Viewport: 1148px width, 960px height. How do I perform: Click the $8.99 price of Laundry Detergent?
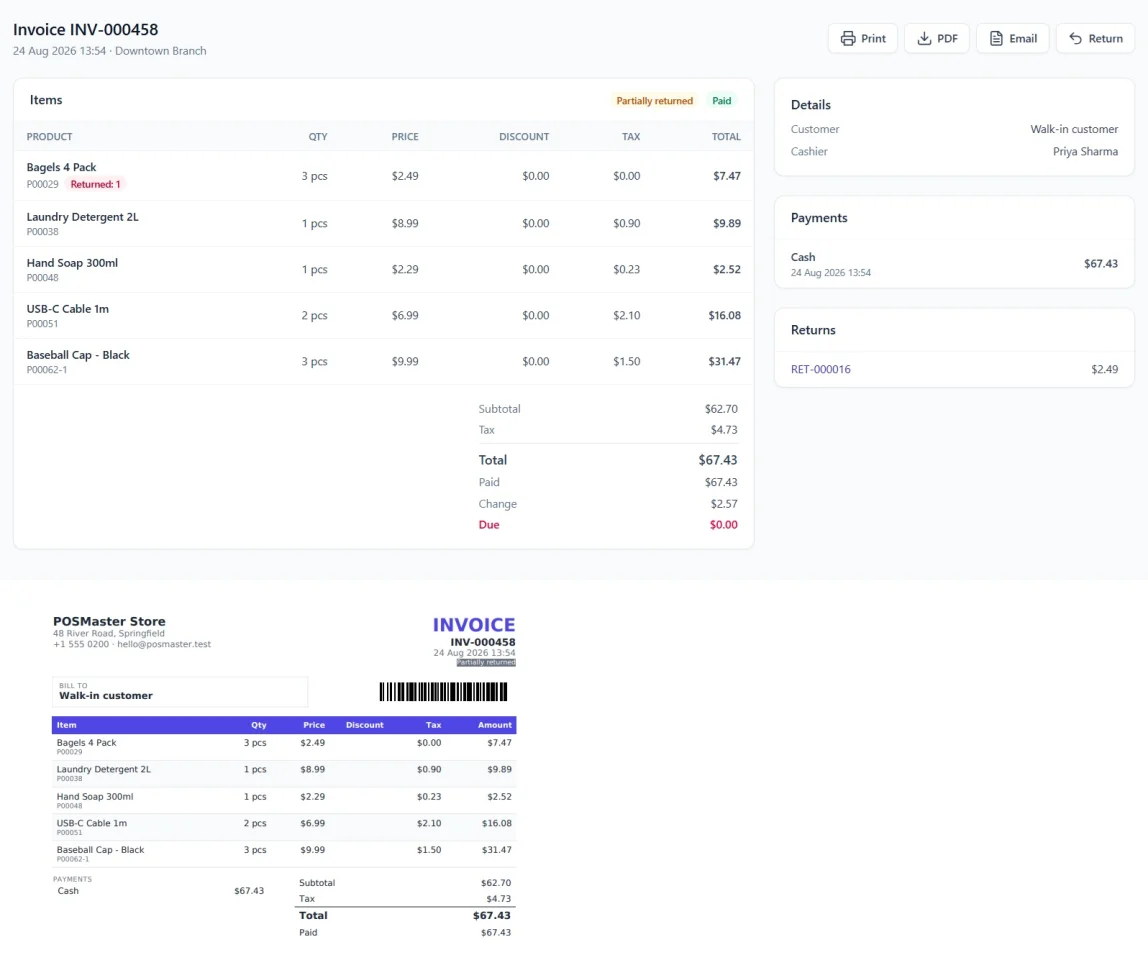(405, 223)
